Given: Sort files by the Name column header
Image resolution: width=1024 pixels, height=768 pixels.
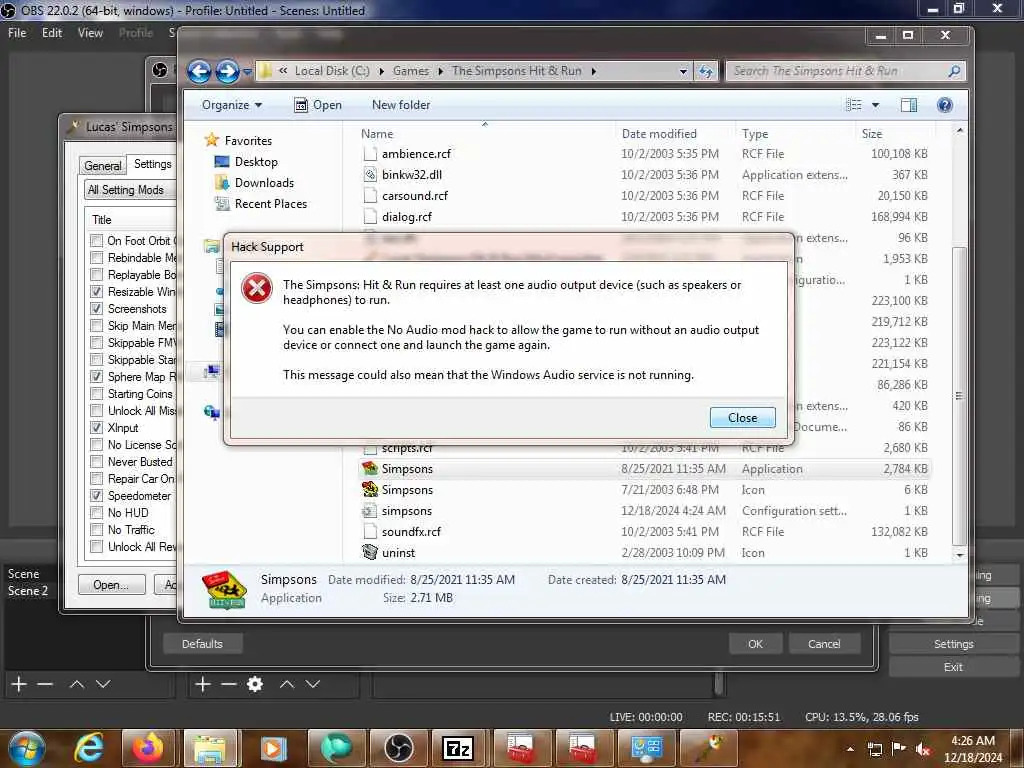Looking at the screenshot, I should [377, 133].
